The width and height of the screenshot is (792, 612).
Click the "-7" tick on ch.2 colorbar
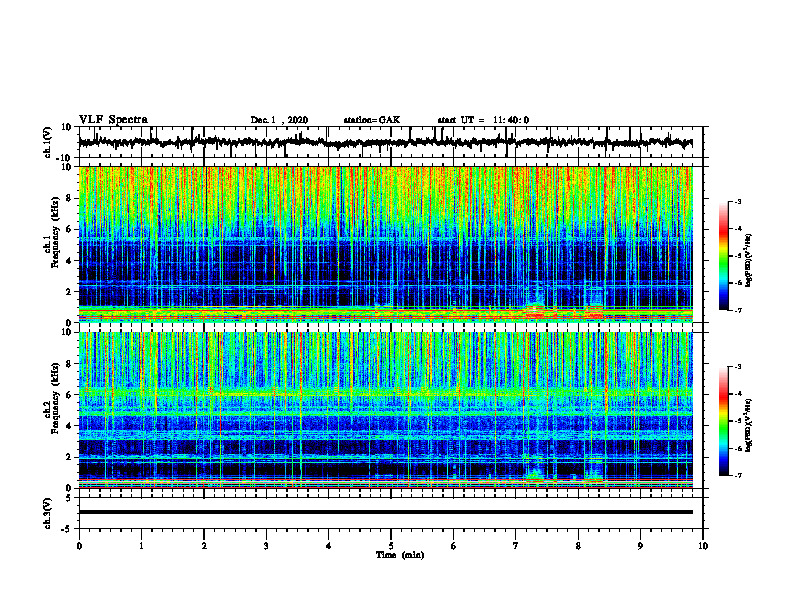[737, 475]
